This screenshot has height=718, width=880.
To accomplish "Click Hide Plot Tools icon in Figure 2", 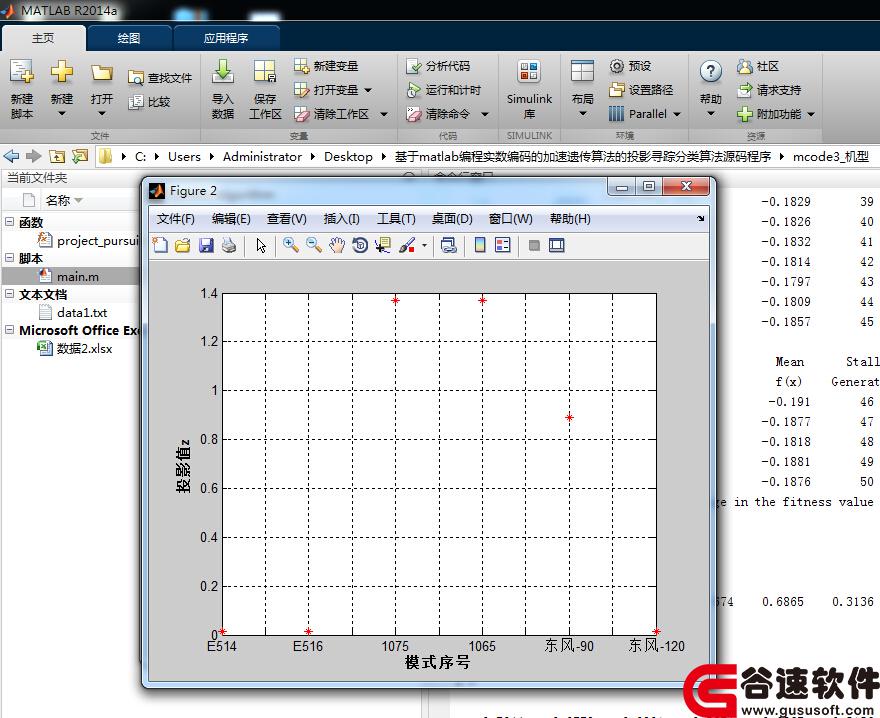I will (x=534, y=245).
